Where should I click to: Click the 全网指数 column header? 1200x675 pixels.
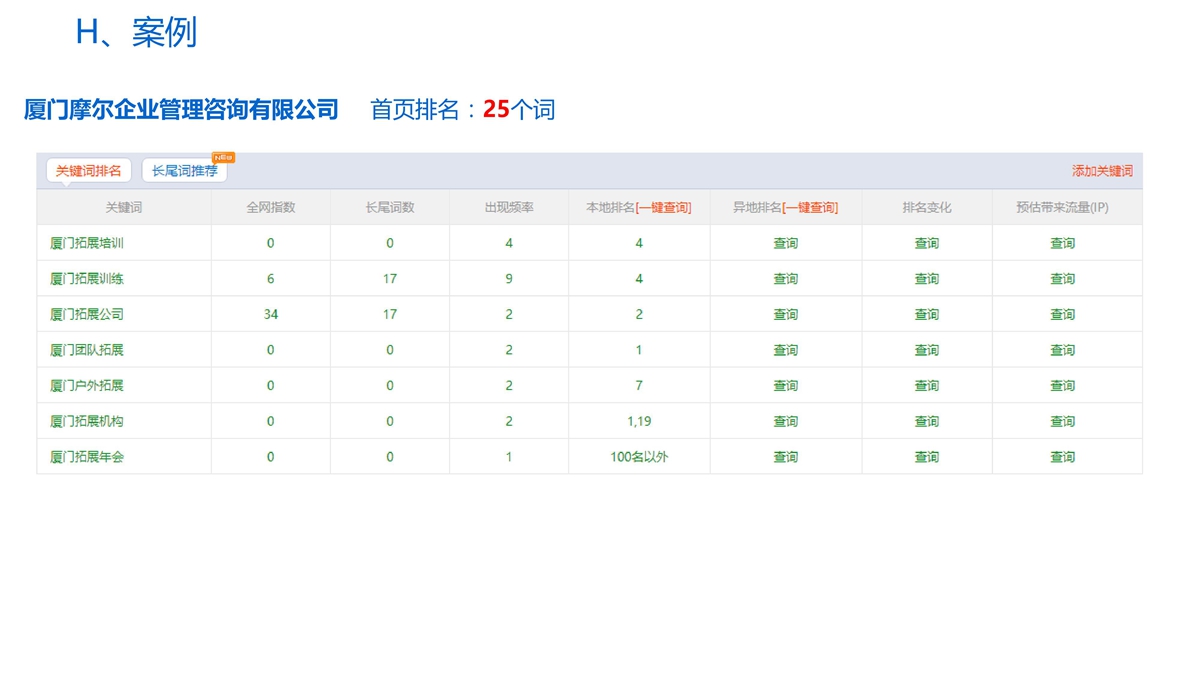(271, 208)
